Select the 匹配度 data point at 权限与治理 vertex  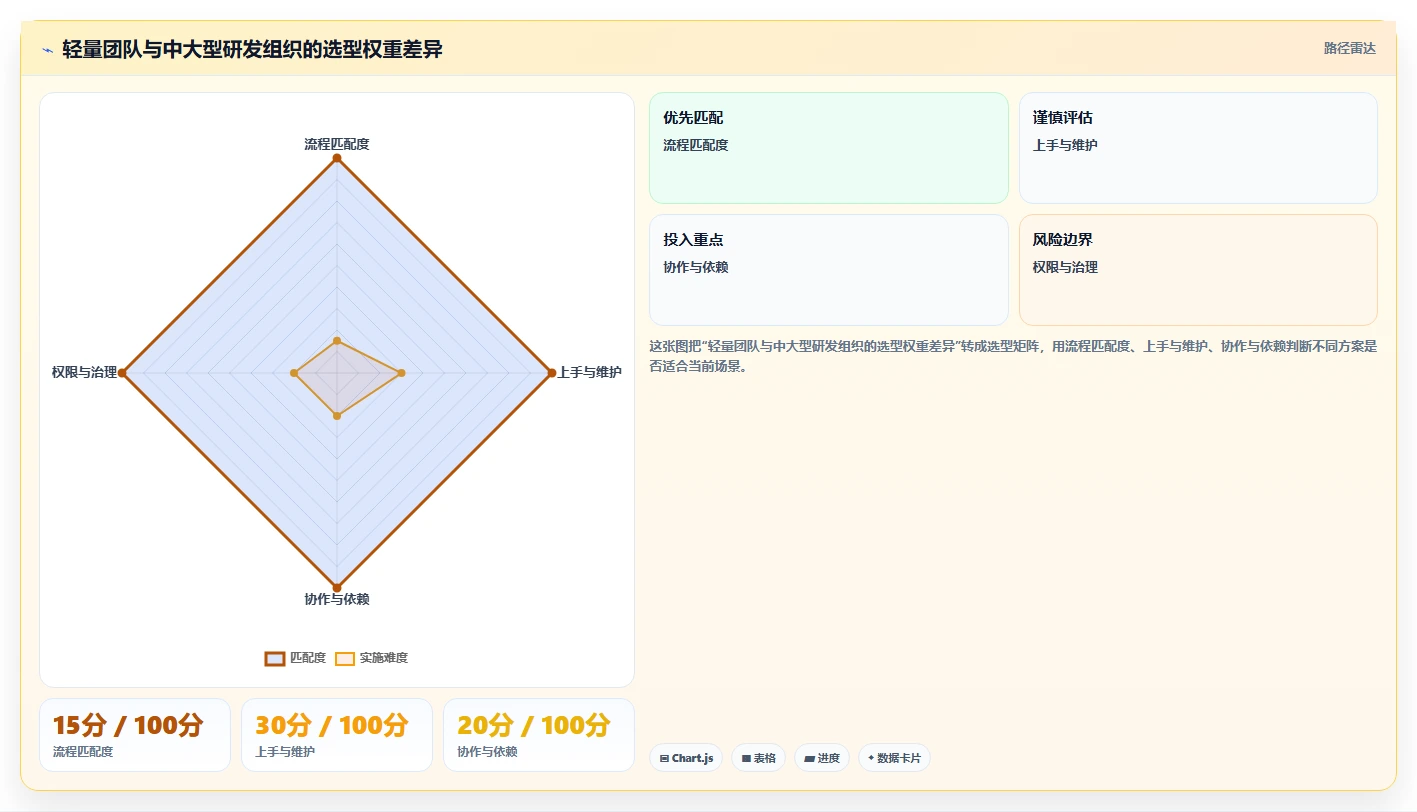123,373
